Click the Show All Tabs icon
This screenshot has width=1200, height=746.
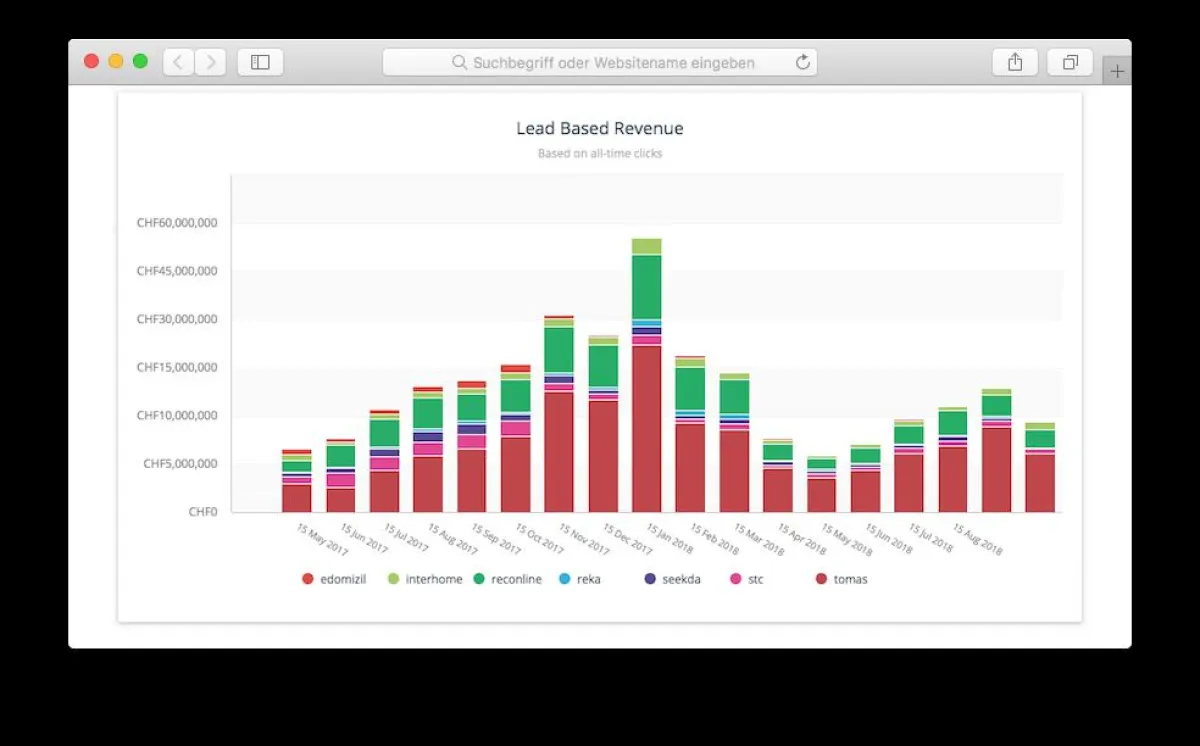(x=1069, y=62)
